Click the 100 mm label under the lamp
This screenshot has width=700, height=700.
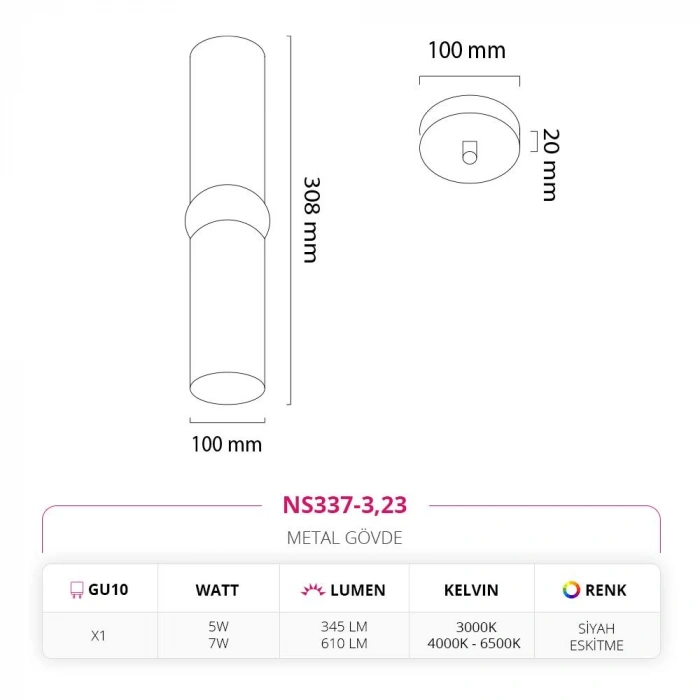point(227,444)
